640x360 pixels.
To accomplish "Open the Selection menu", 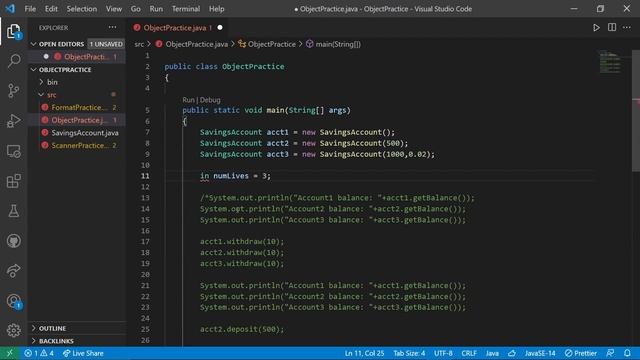I will [82, 9].
